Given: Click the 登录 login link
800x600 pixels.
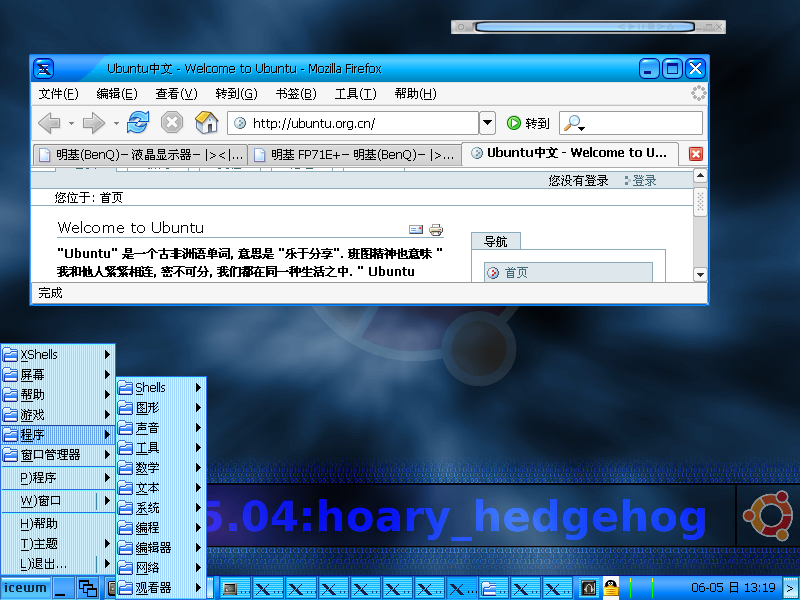Looking at the screenshot, I should point(644,181).
